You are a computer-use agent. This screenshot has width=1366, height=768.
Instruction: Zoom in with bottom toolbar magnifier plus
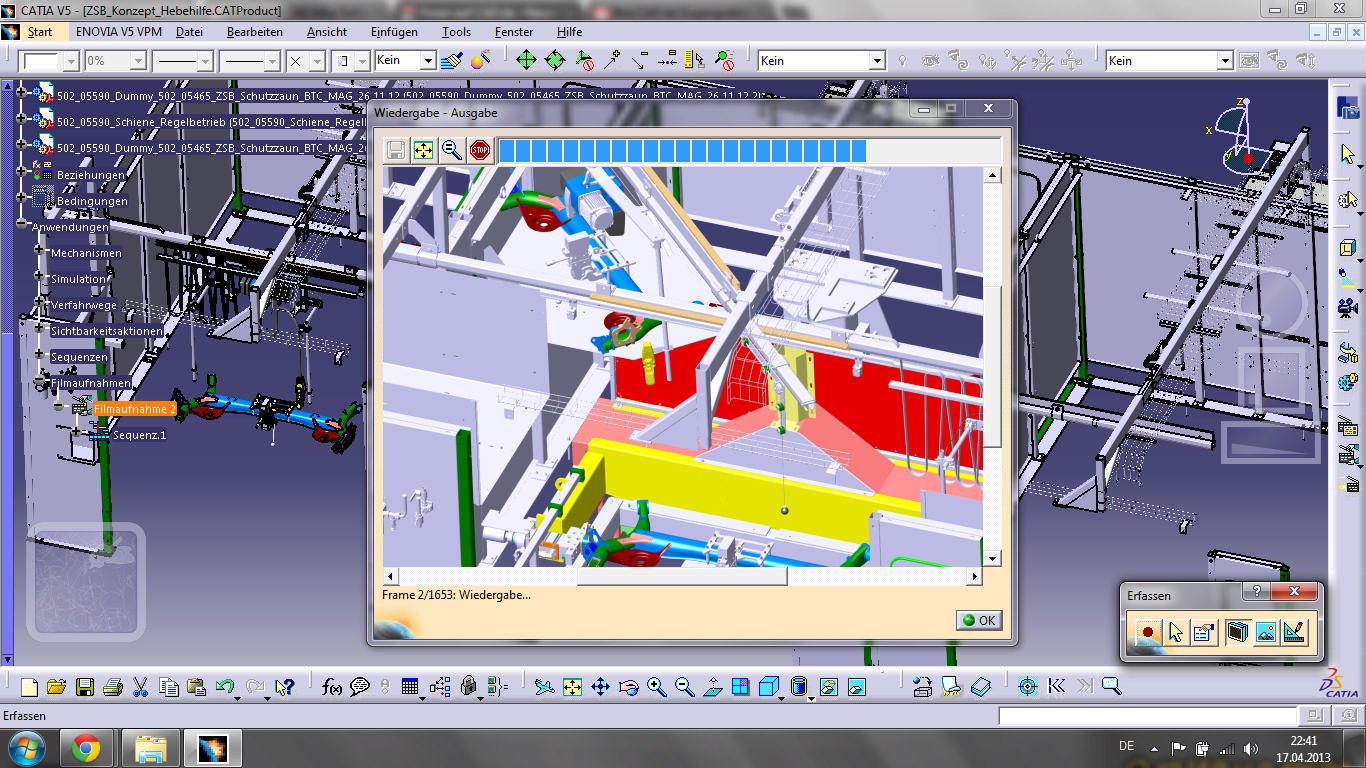coord(656,687)
